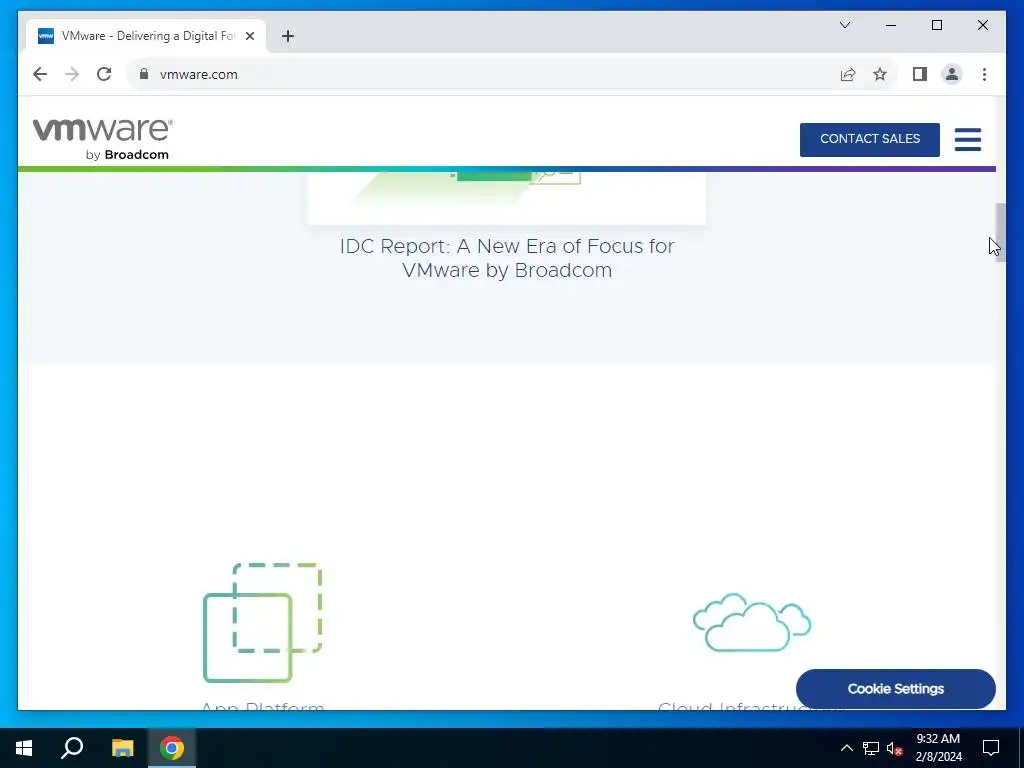Image resolution: width=1024 pixels, height=768 pixels.
Task: Go to homepage via VMware by Broadcom logo
Action: 103,138
